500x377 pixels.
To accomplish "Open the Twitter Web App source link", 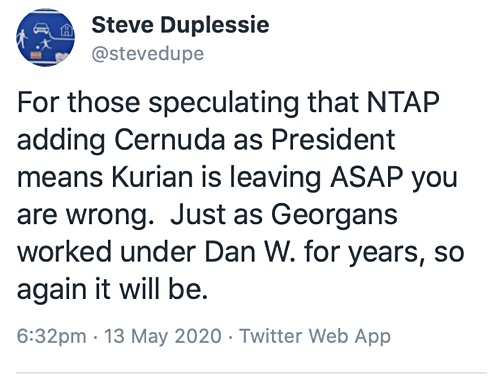I will (315, 336).
